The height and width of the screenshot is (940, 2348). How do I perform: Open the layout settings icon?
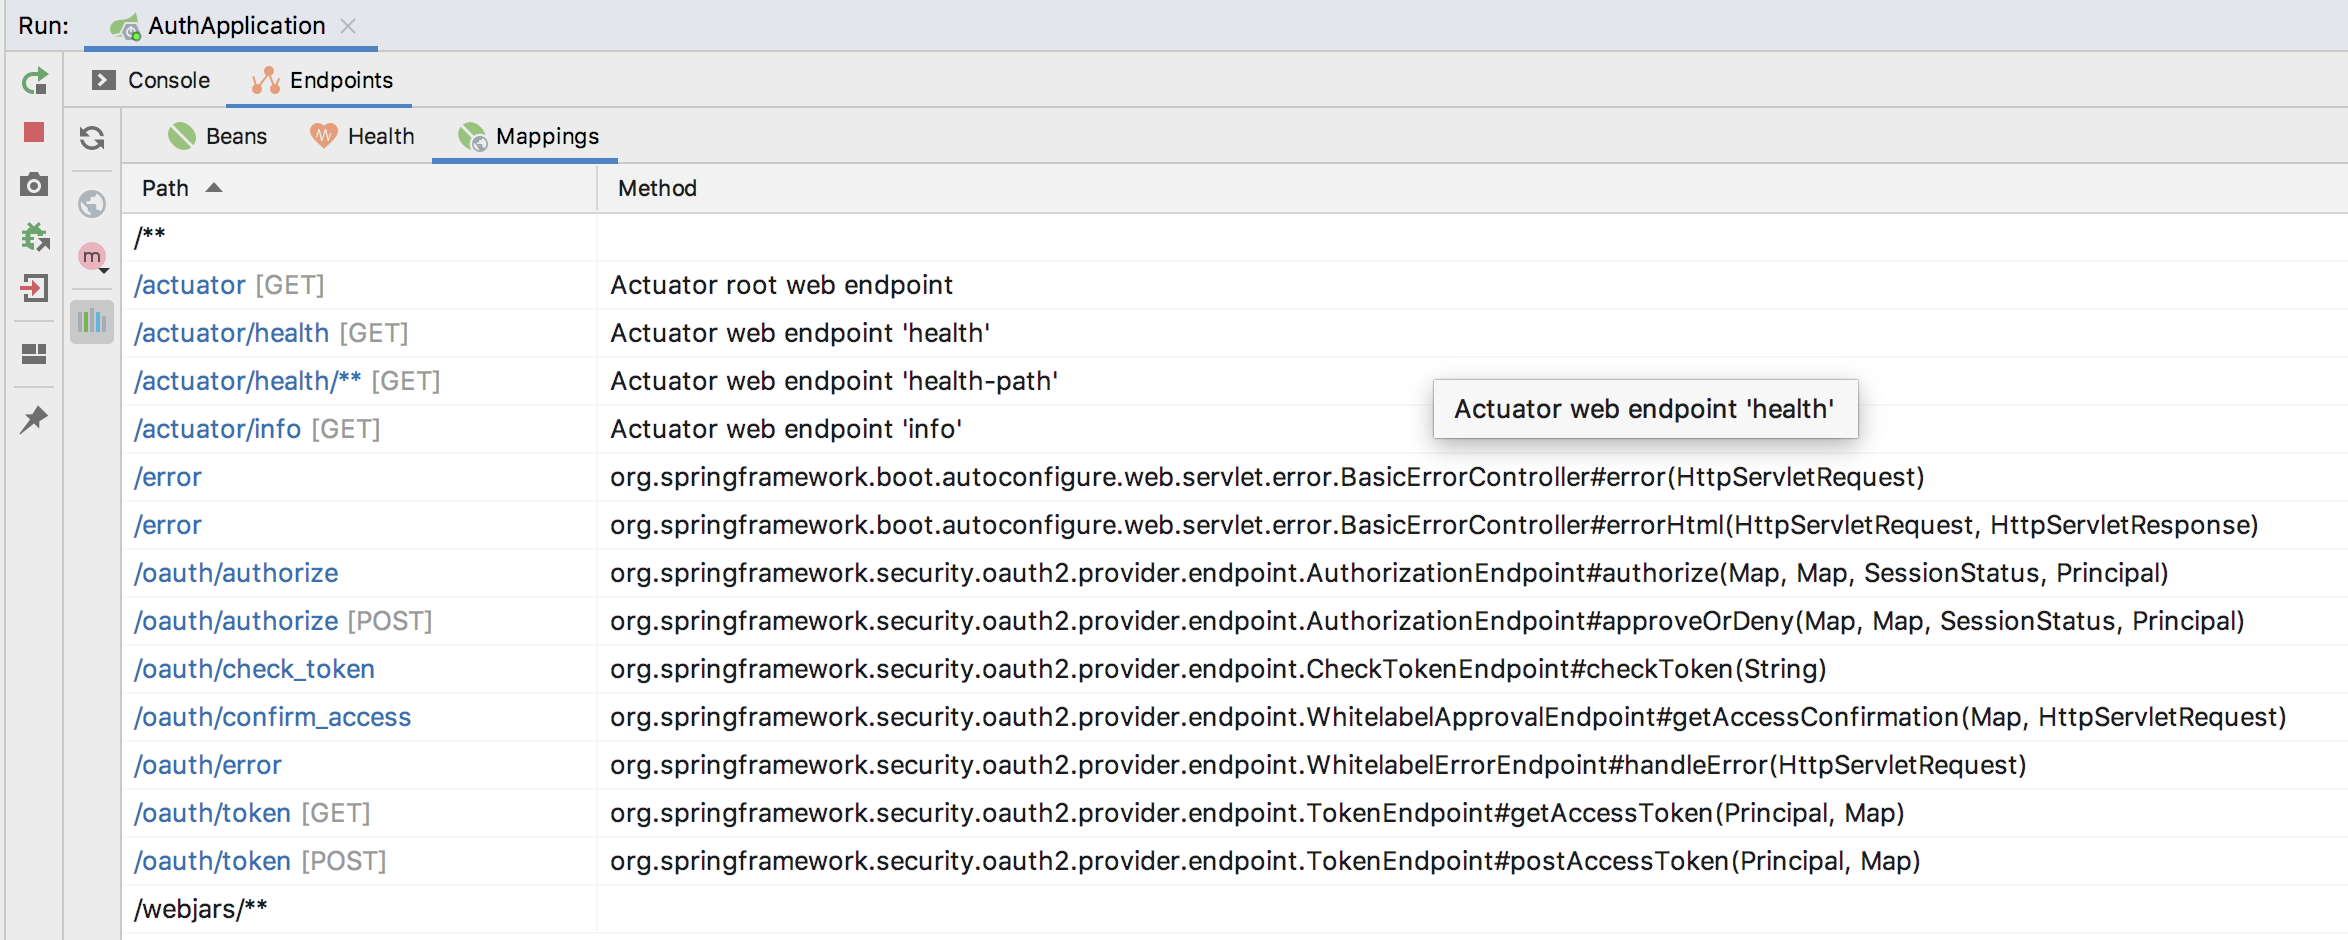(34, 354)
